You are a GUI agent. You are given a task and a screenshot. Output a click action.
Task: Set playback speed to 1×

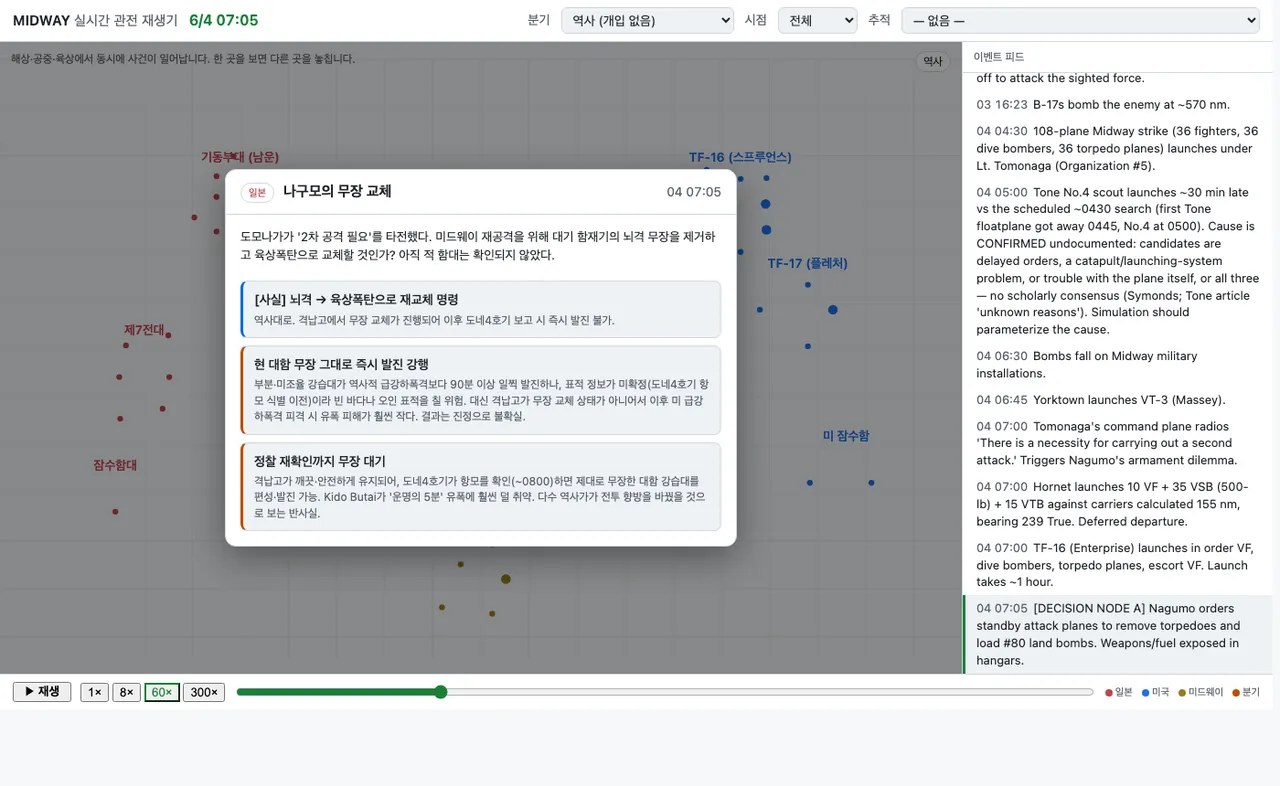click(x=94, y=692)
